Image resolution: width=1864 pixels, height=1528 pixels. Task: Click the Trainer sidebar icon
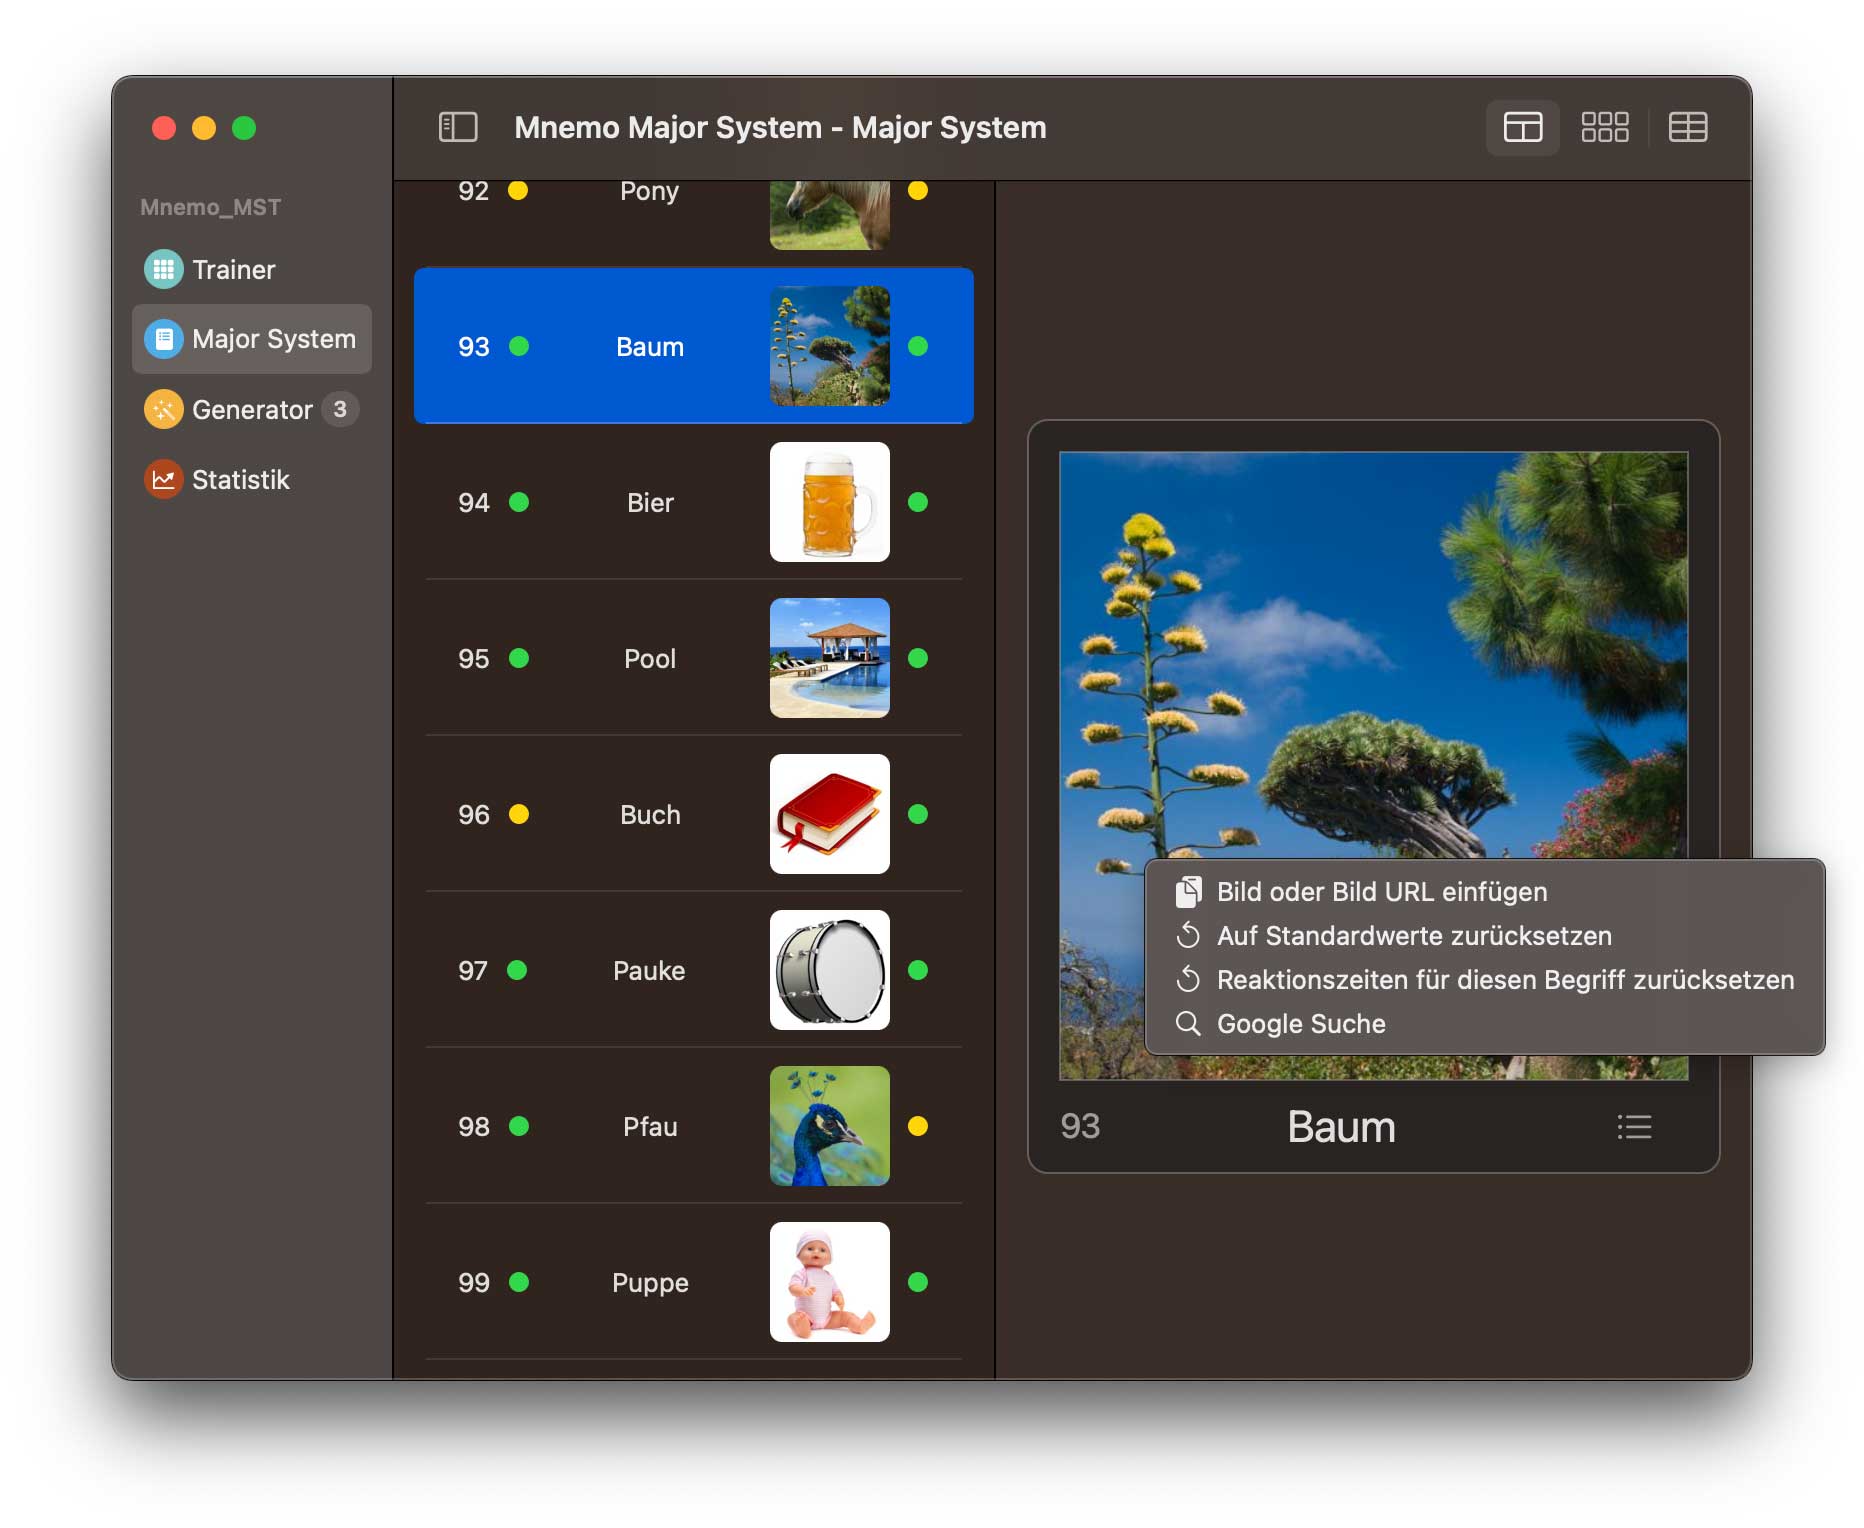[x=164, y=270]
